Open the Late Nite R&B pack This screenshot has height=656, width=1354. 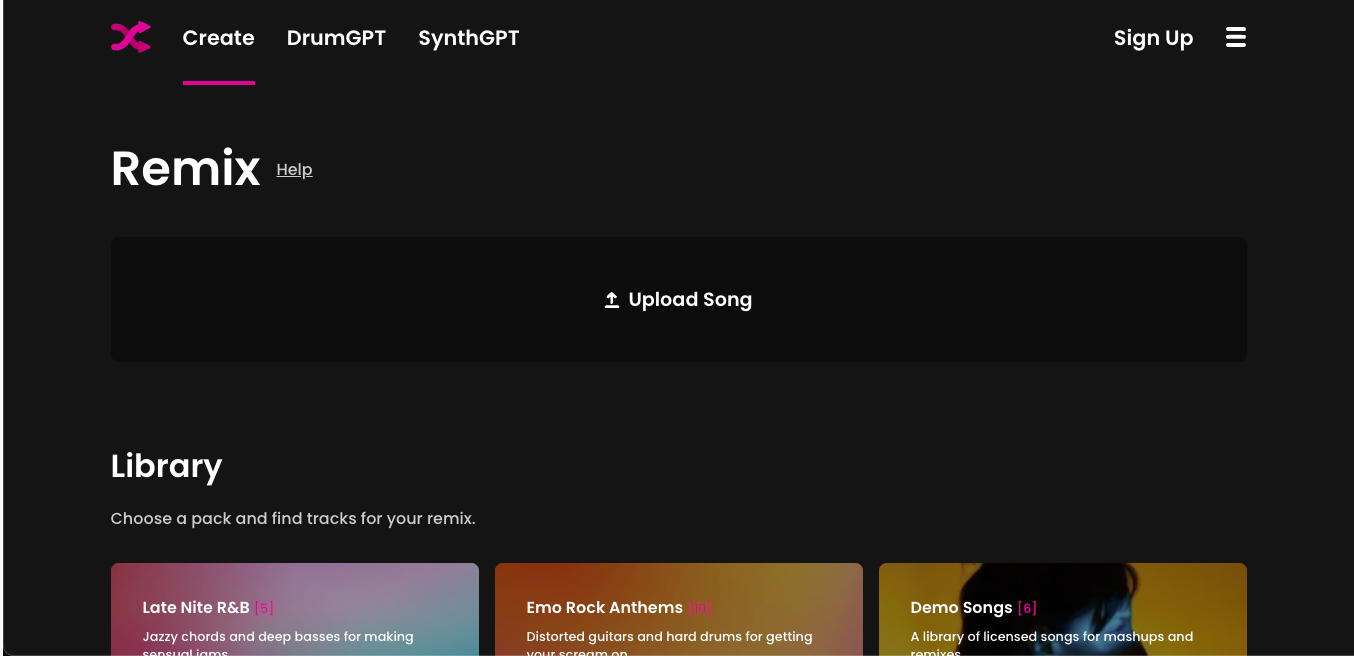click(196, 607)
